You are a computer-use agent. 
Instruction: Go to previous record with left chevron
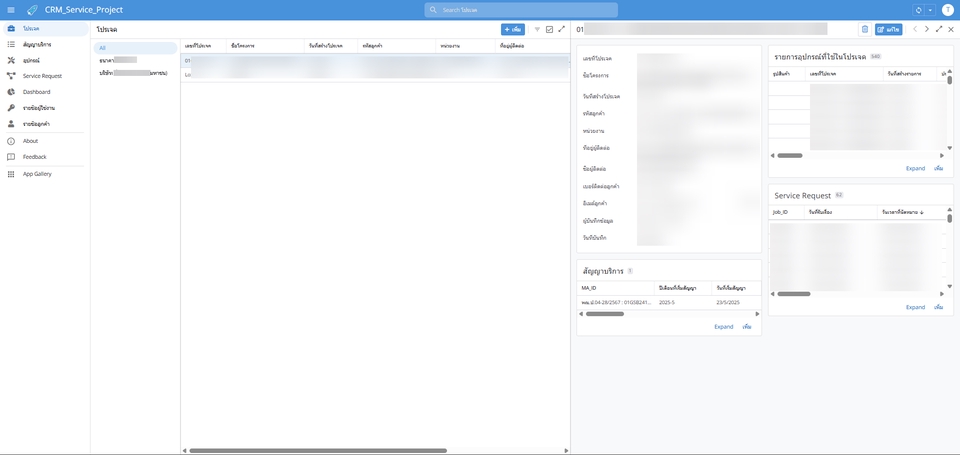coord(915,29)
